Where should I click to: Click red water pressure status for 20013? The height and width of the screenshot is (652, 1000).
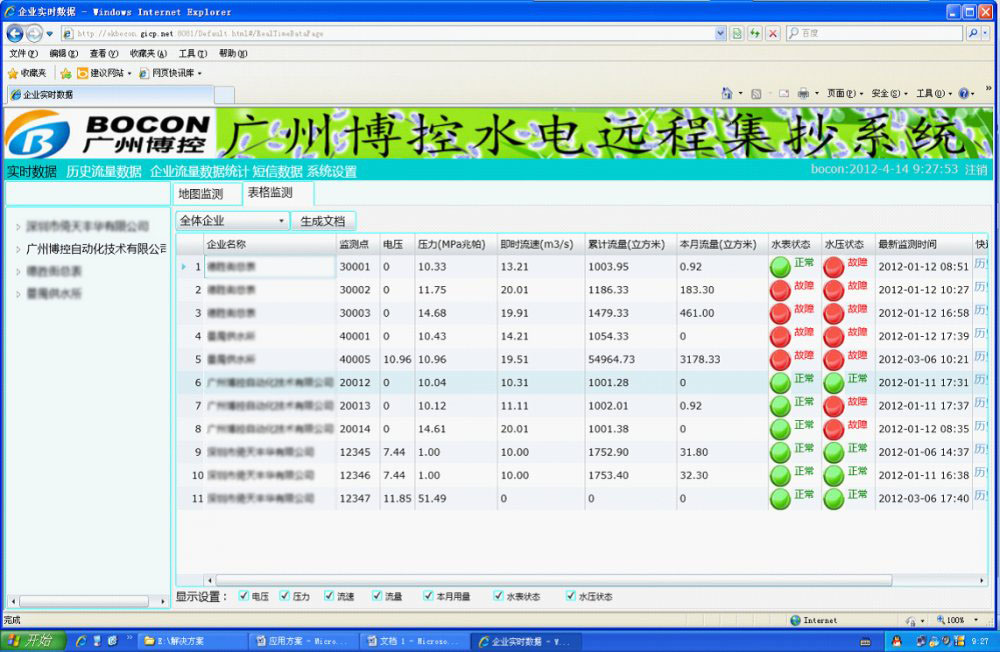834,406
